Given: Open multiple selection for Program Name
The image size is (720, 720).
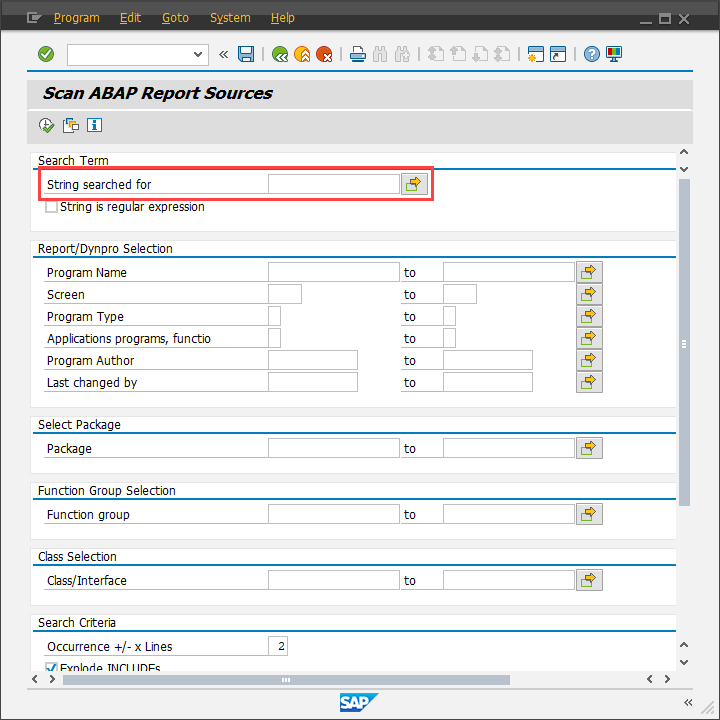Looking at the screenshot, I should tap(589, 272).
